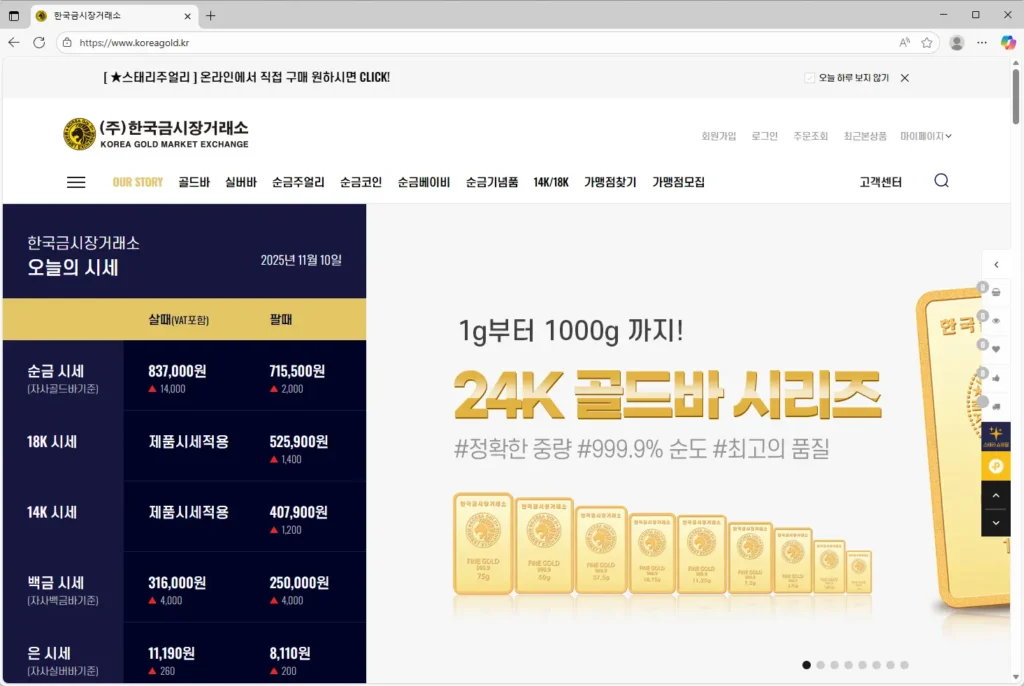Click the printer icon in the quick sidebar
Image resolution: width=1024 pixels, height=686 pixels.
coord(995,292)
